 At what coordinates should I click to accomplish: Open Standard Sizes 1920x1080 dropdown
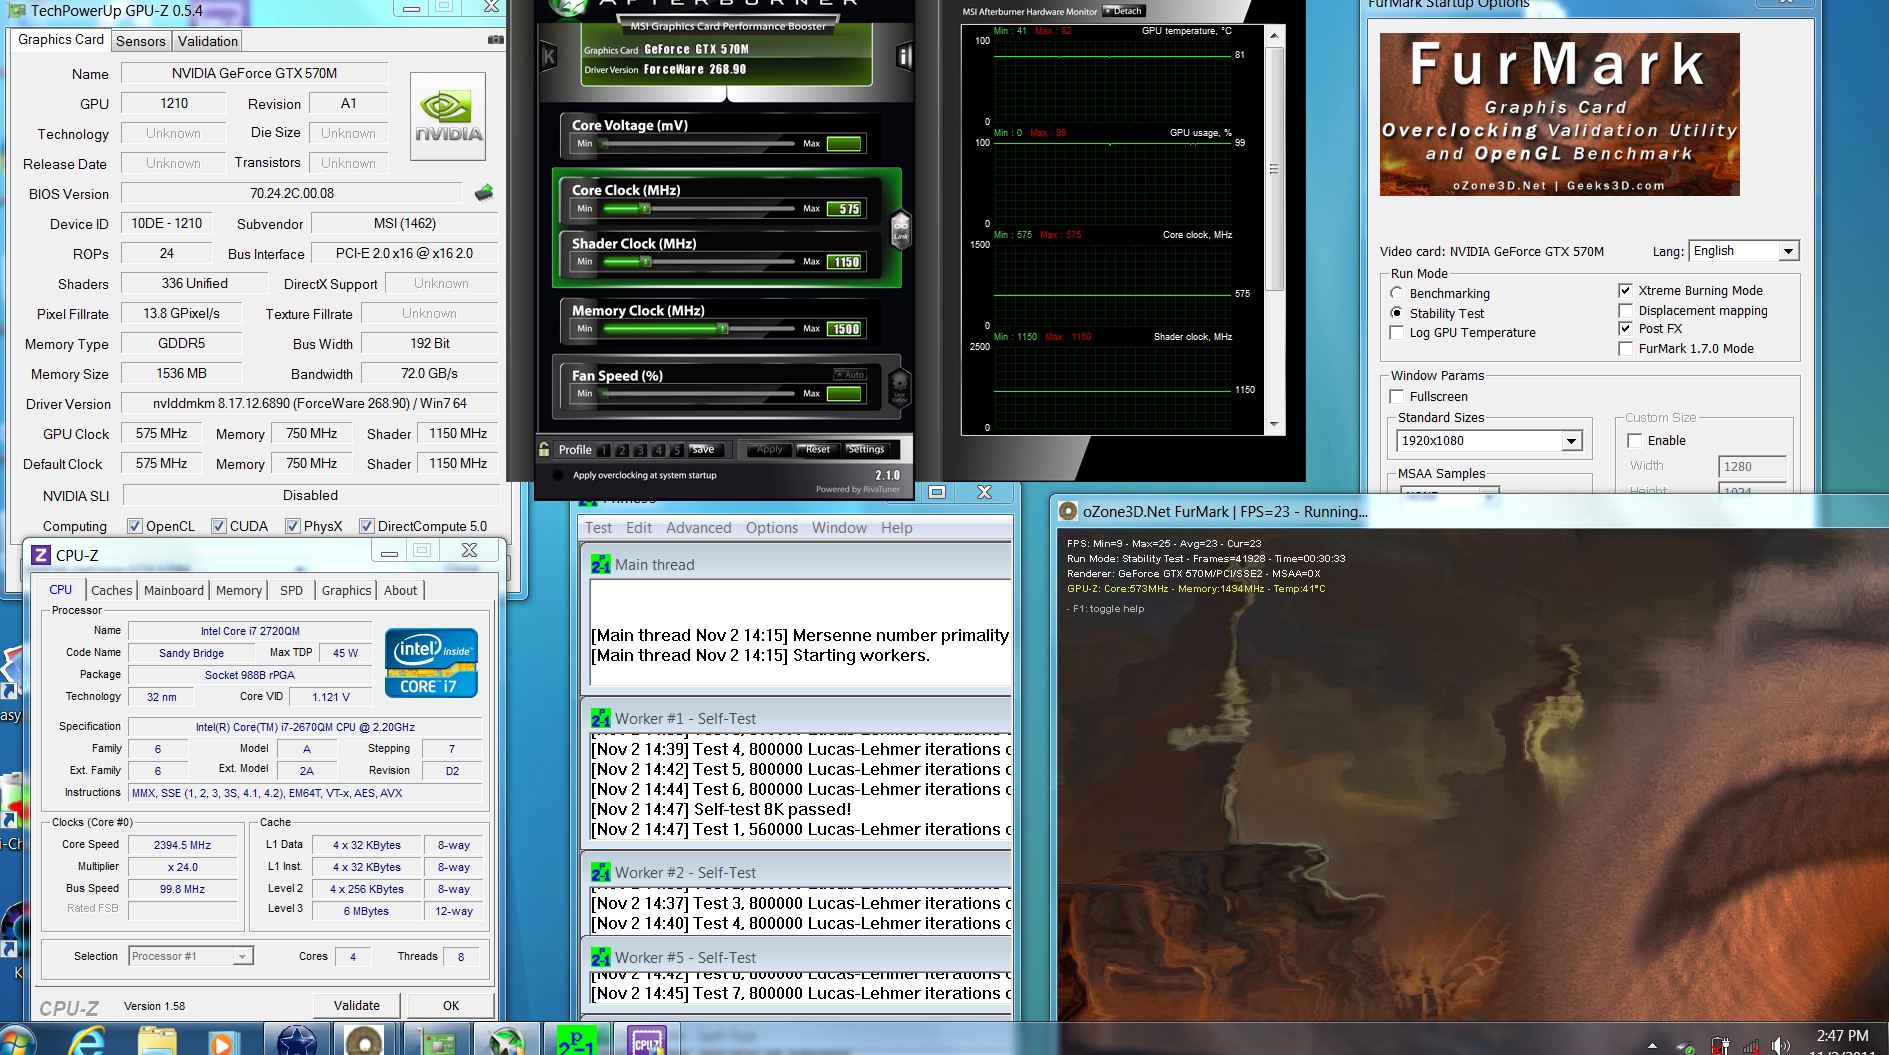pyautogui.click(x=1489, y=441)
